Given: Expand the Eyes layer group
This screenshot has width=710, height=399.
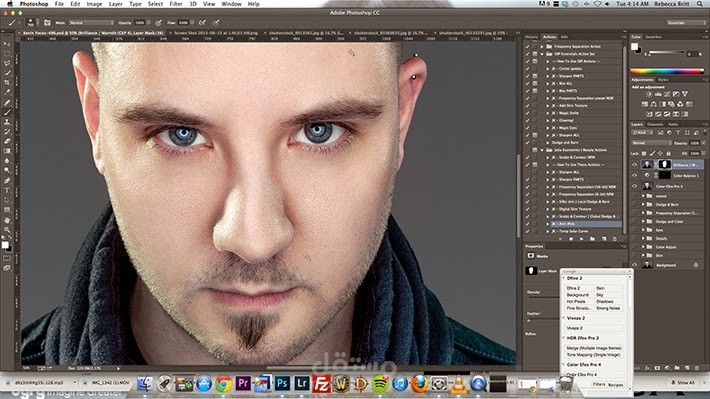Looking at the screenshot, I should coord(643,230).
